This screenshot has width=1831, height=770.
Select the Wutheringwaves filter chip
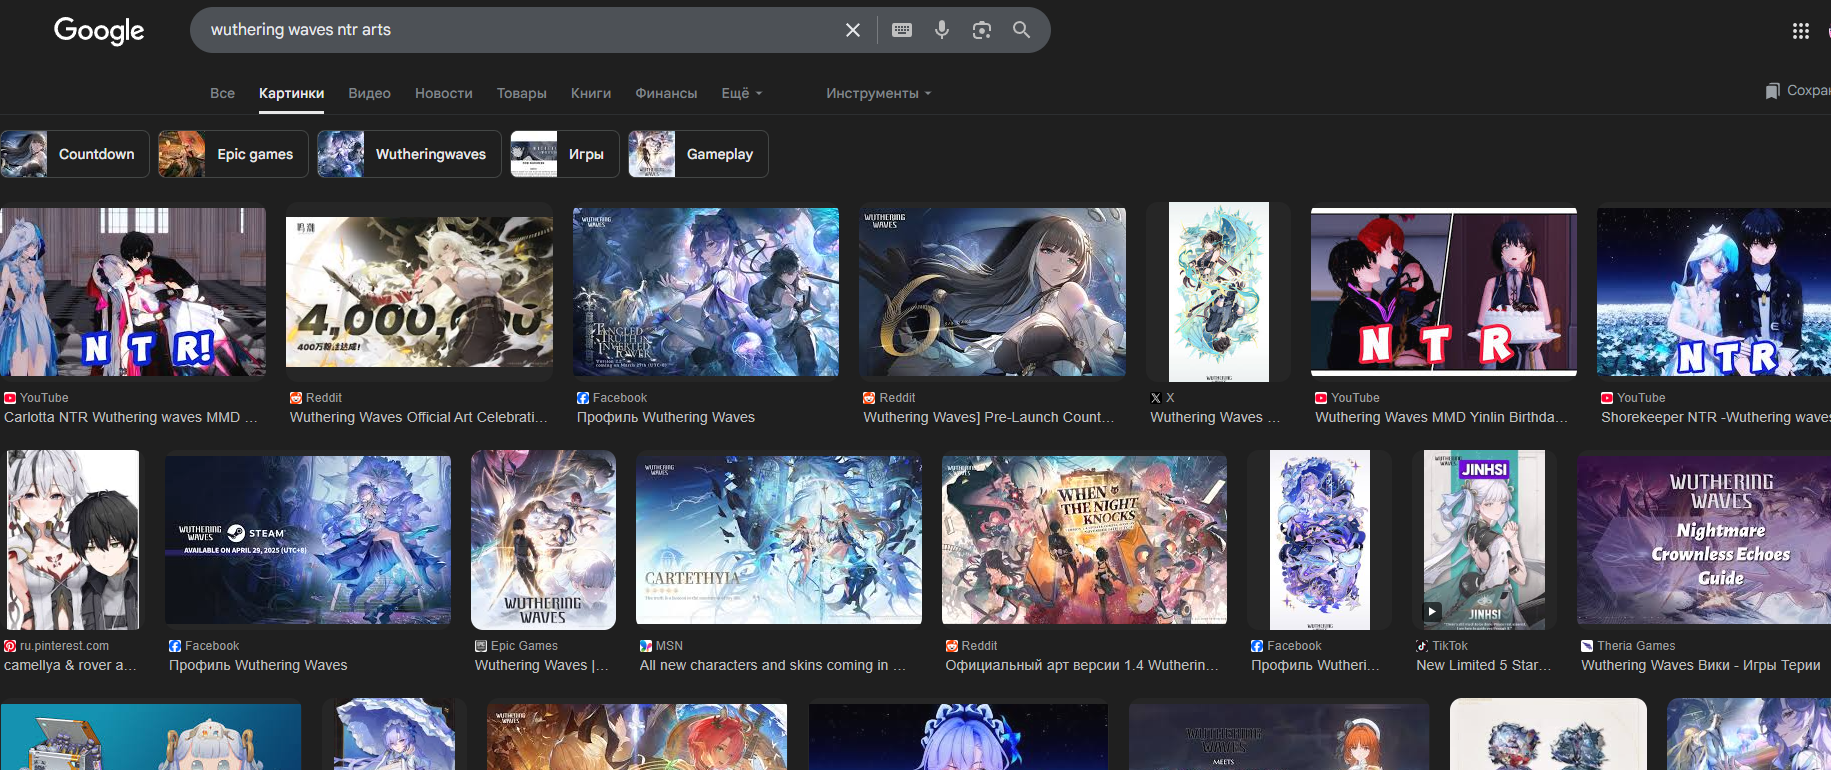(x=409, y=154)
